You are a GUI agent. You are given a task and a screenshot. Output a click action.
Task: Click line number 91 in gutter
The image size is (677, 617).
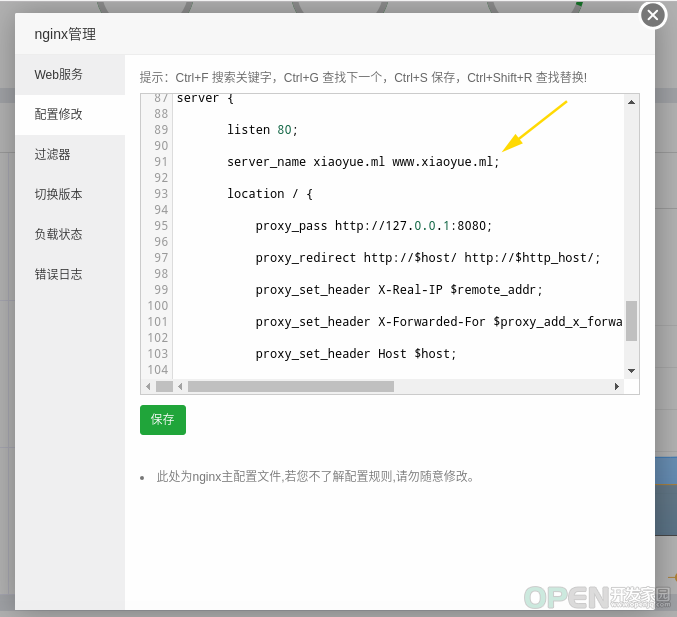pyautogui.click(x=161, y=161)
